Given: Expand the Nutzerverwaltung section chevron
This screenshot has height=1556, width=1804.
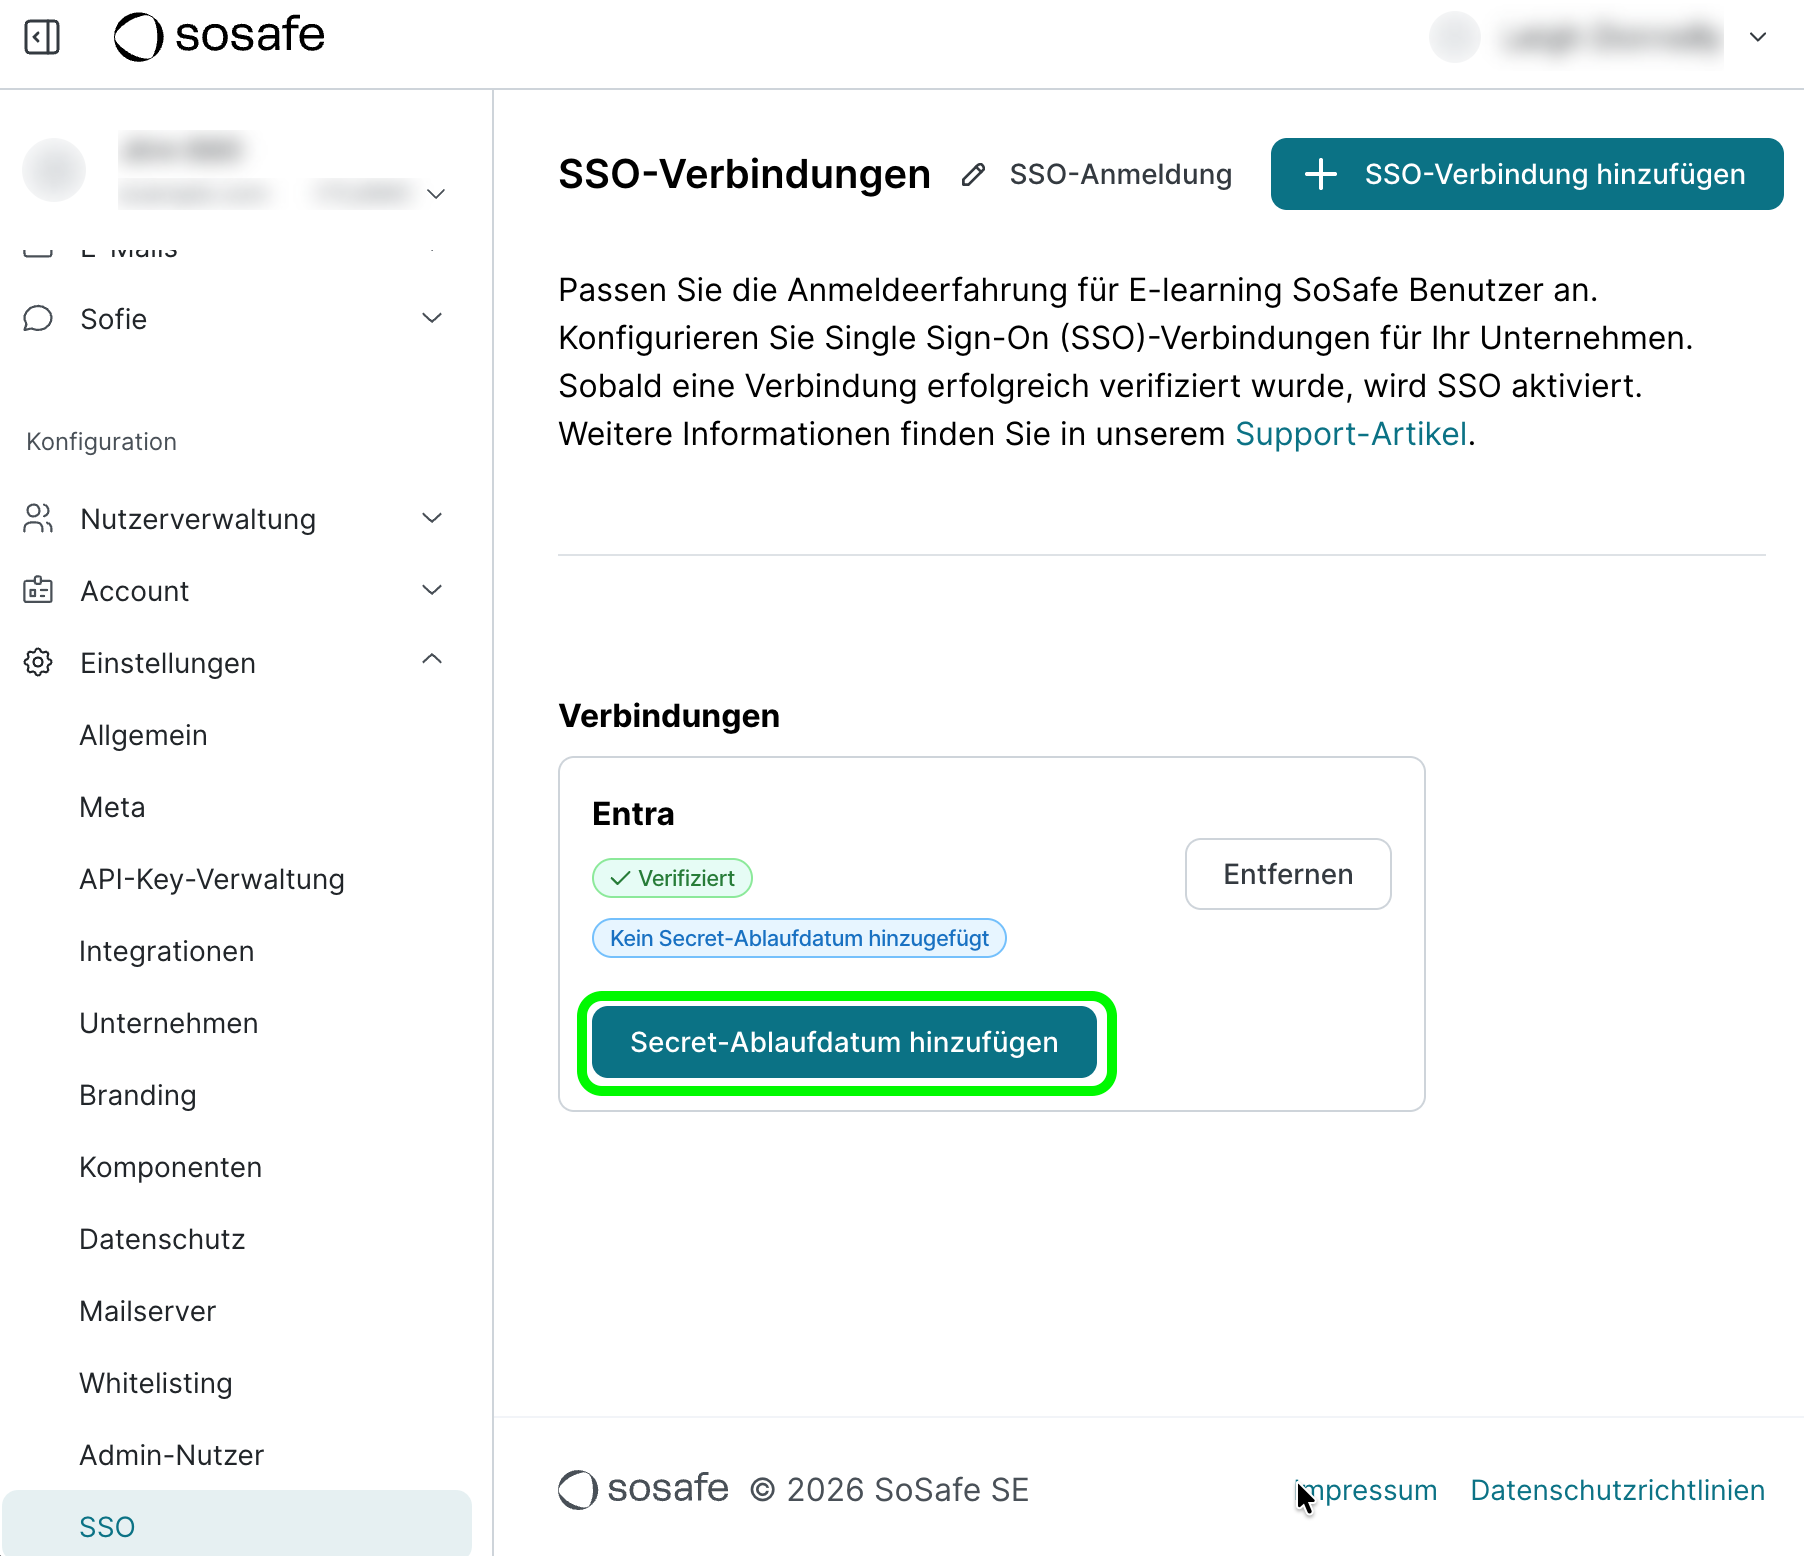Looking at the screenshot, I should 432,518.
